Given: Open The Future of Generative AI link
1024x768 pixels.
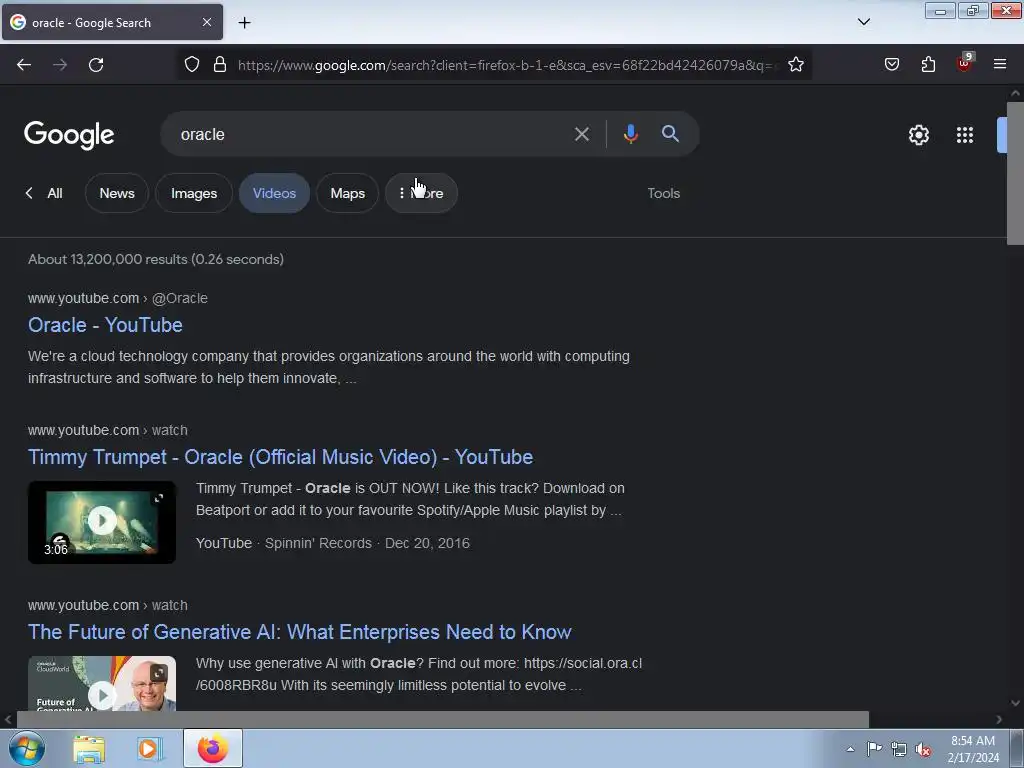Looking at the screenshot, I should pyautogui.click(x=300, y=632).
